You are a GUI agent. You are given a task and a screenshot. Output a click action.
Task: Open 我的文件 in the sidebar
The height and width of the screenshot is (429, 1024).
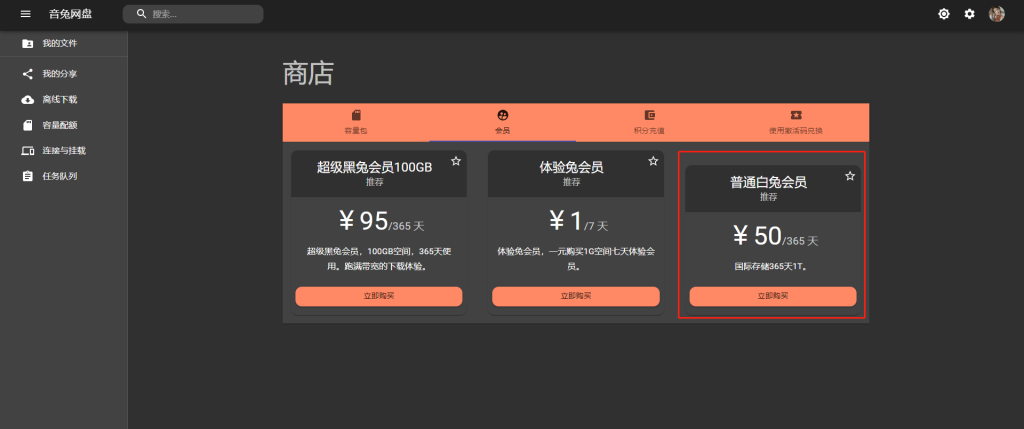point(60,44)
